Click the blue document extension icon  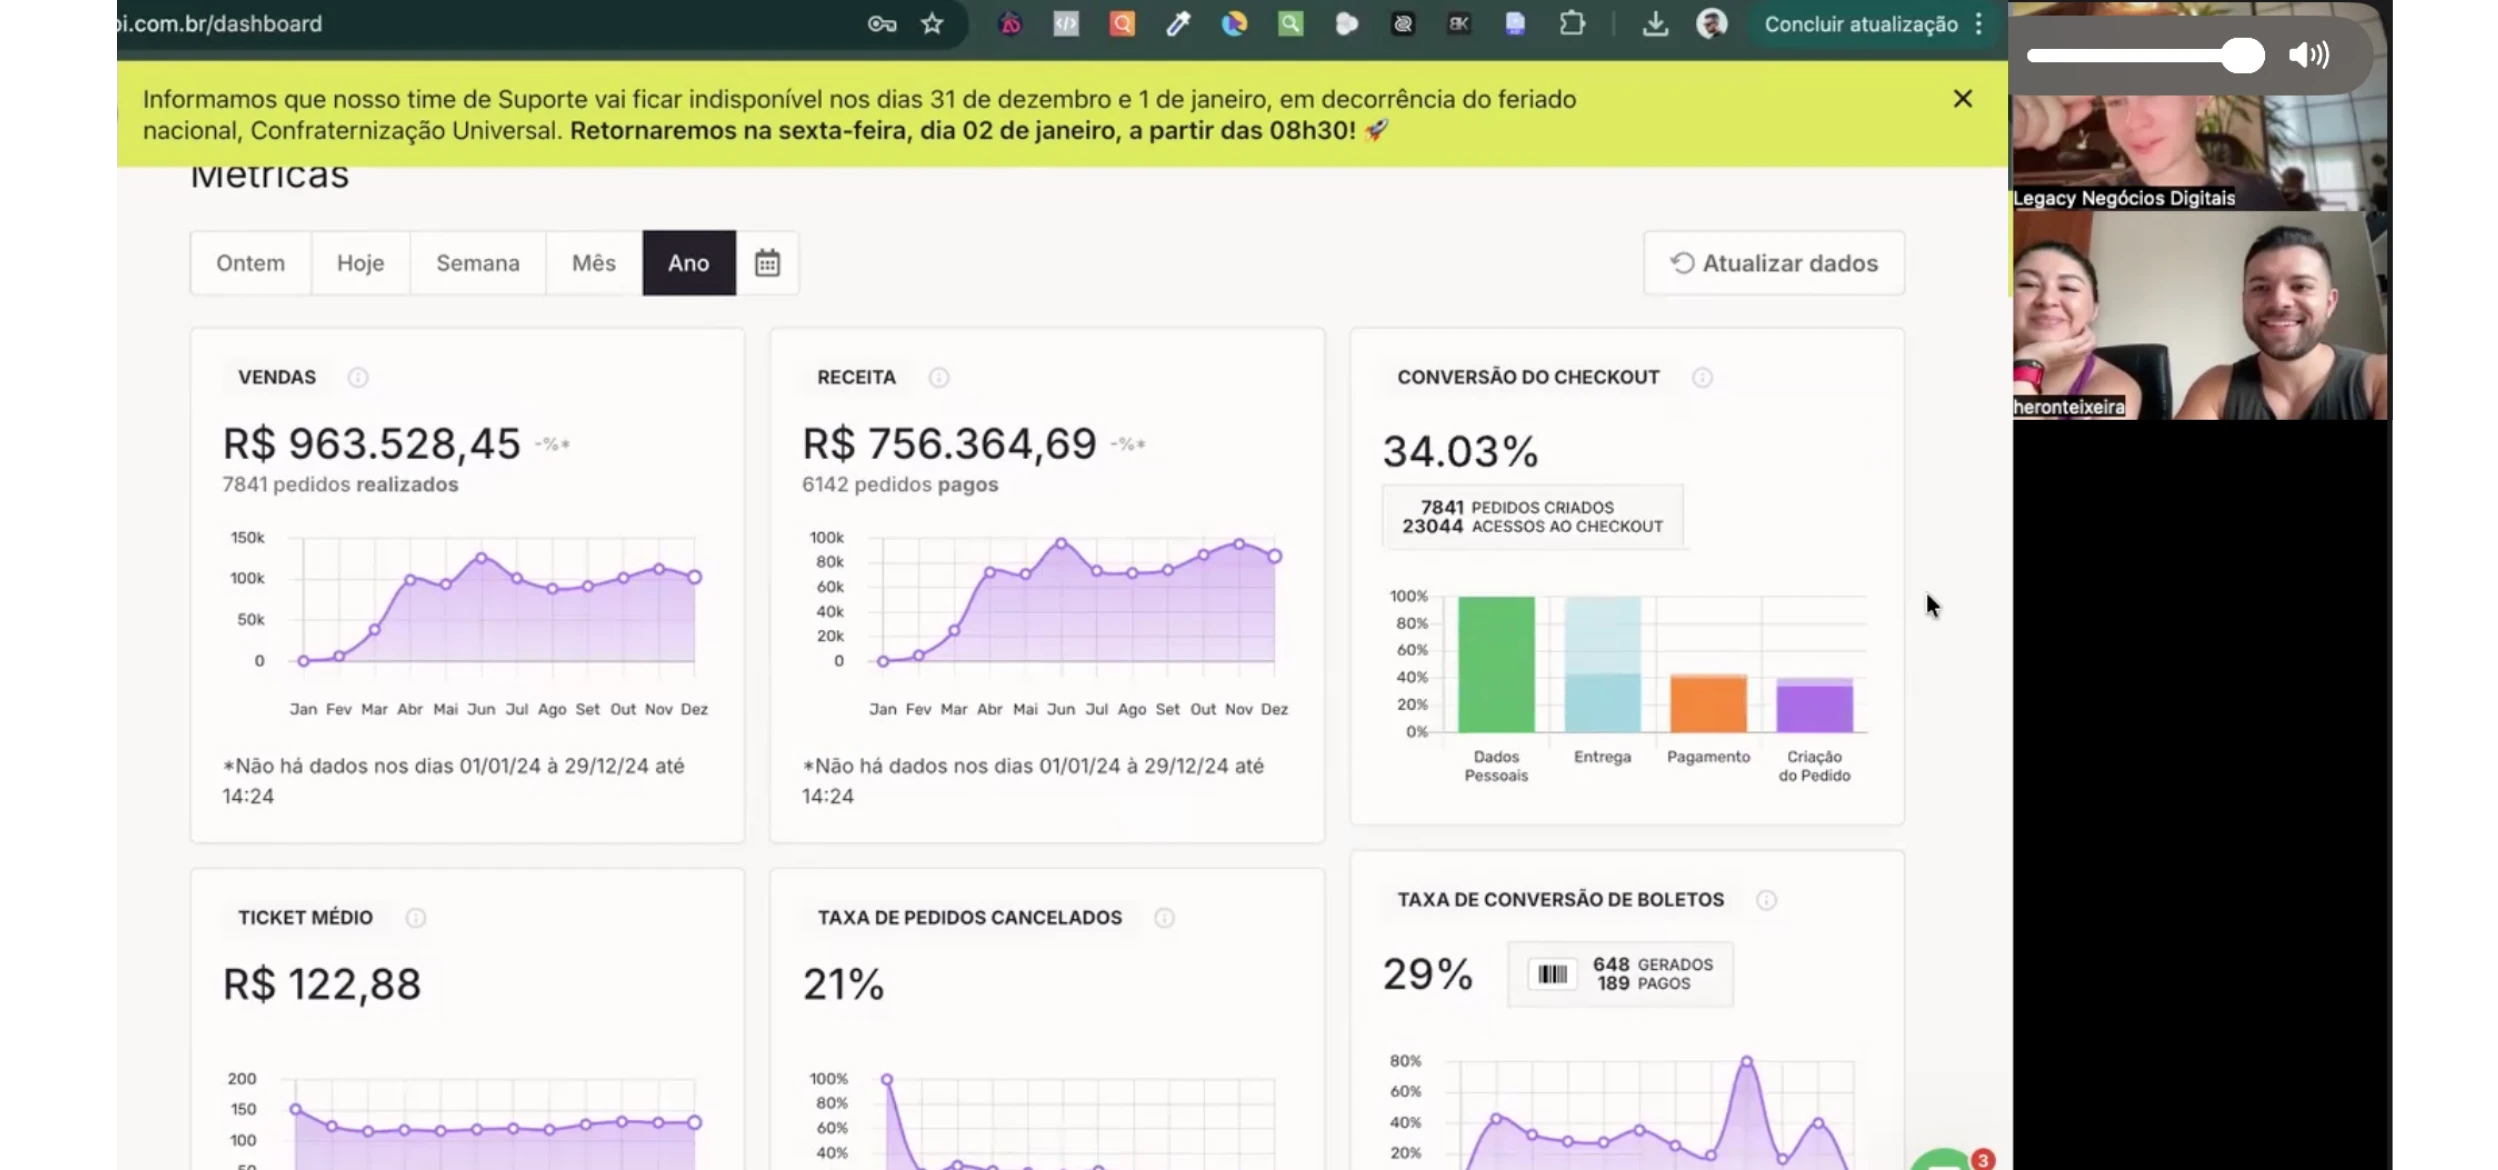coord(1515,23)
